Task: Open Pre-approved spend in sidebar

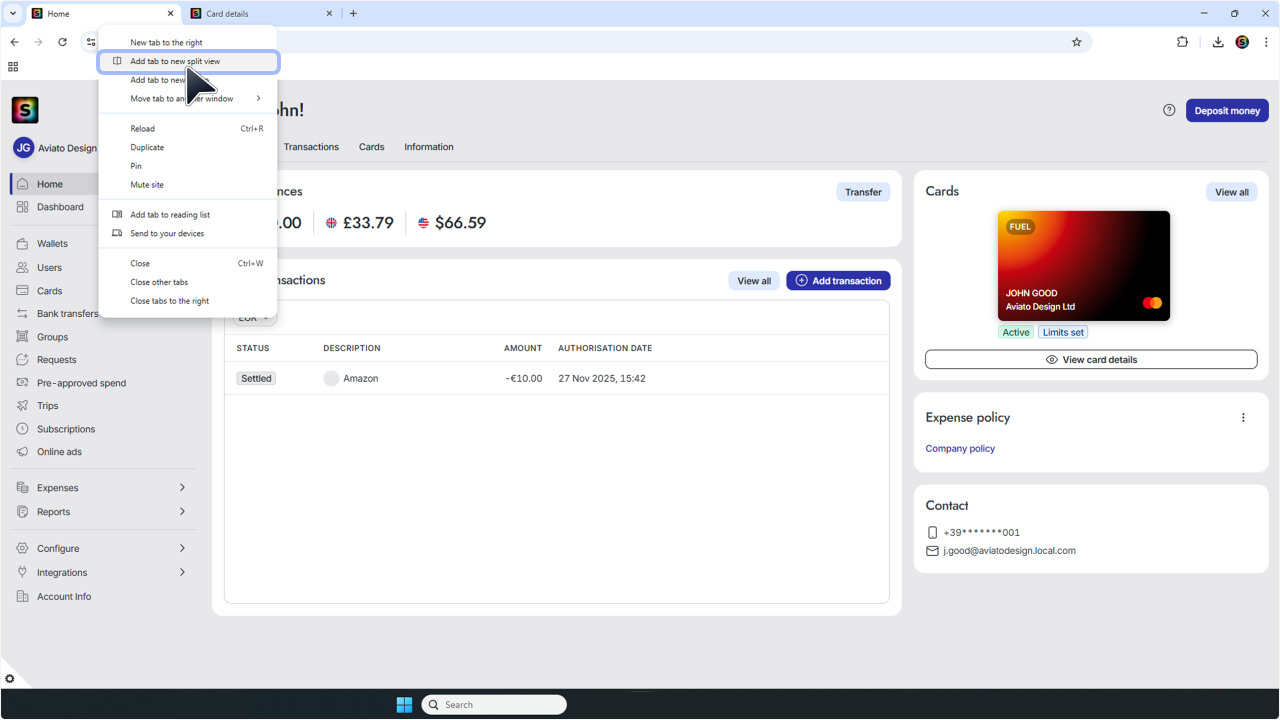Action: point(81,383)
